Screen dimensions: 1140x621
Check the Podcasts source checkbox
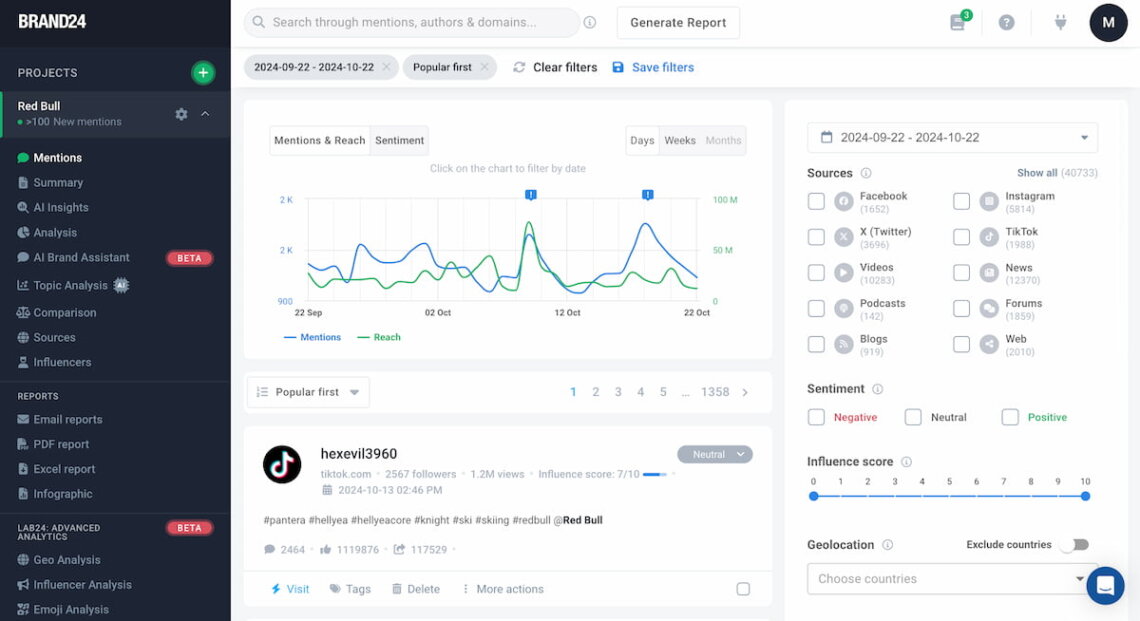(816, 308)
